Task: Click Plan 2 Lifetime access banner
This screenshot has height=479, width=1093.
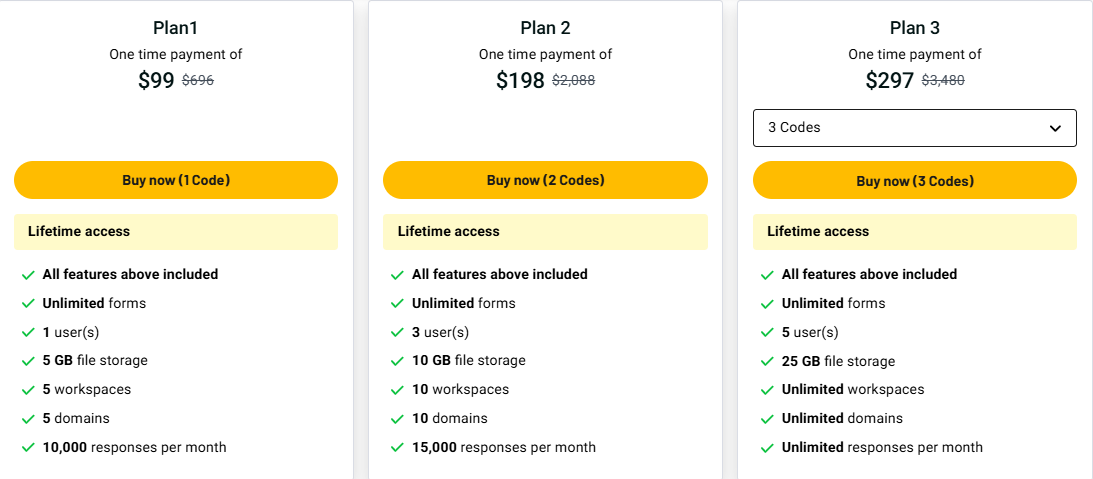Action: coord(545,231)
